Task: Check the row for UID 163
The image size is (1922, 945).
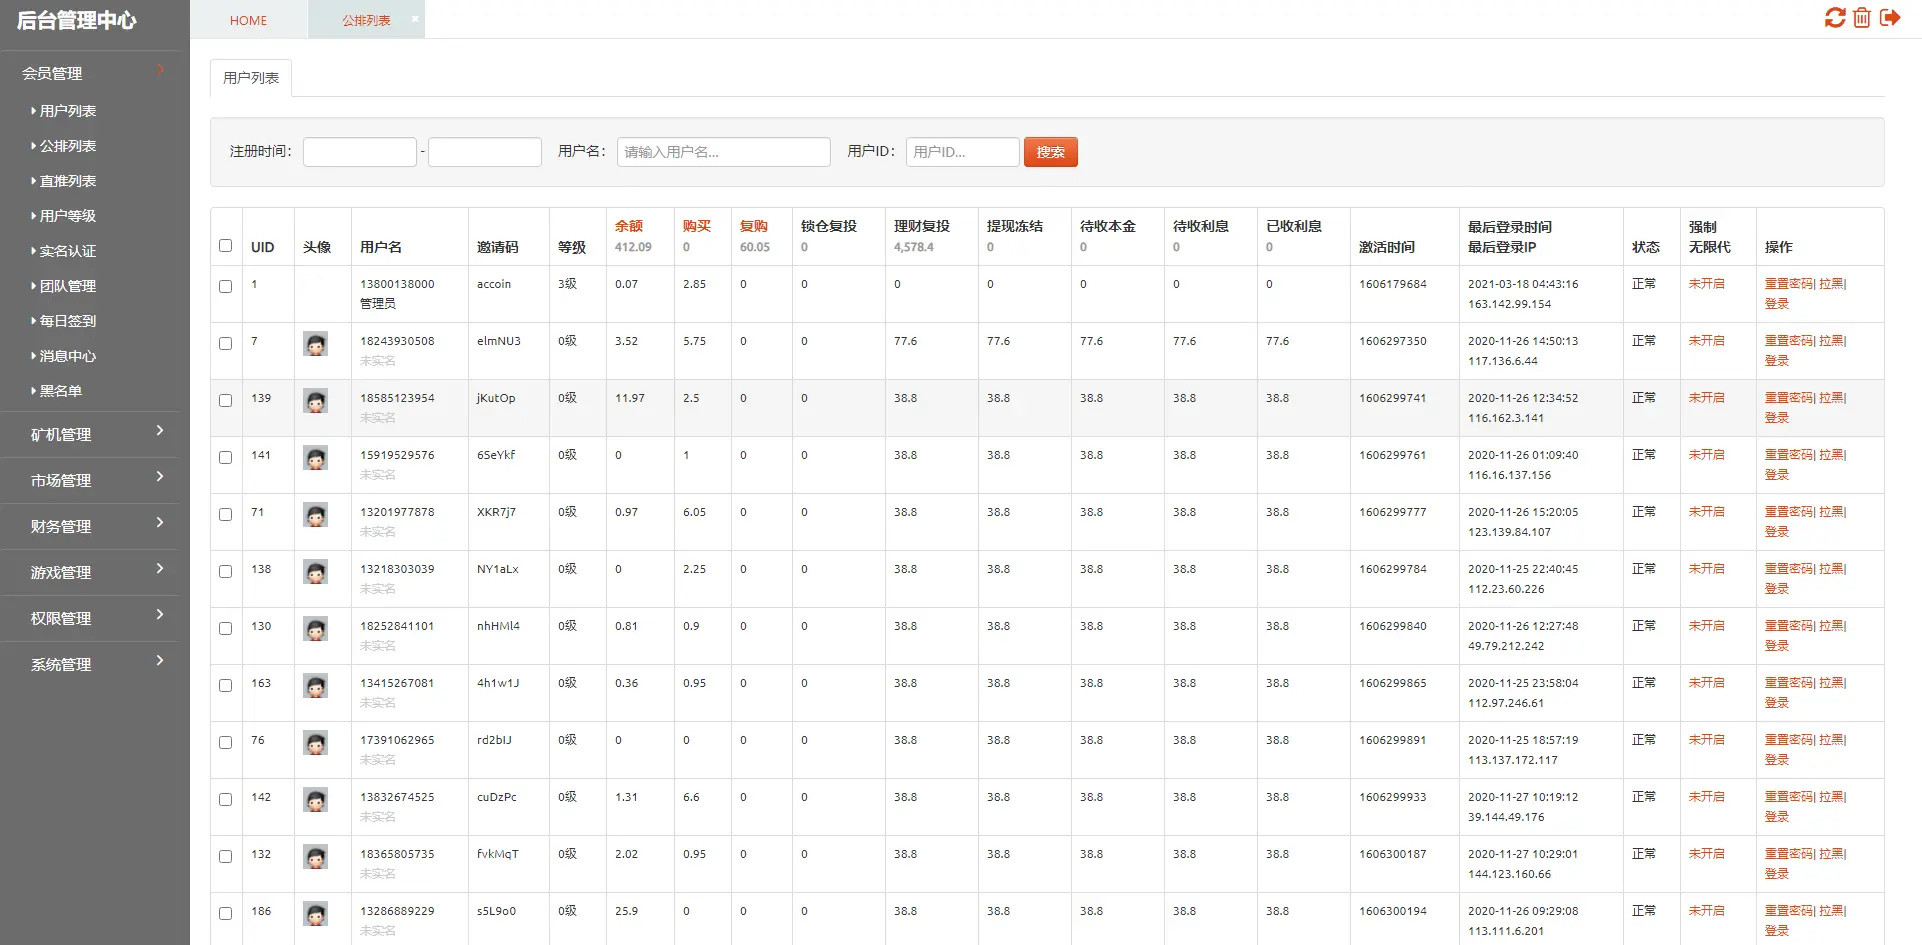Action: [225, 685]
